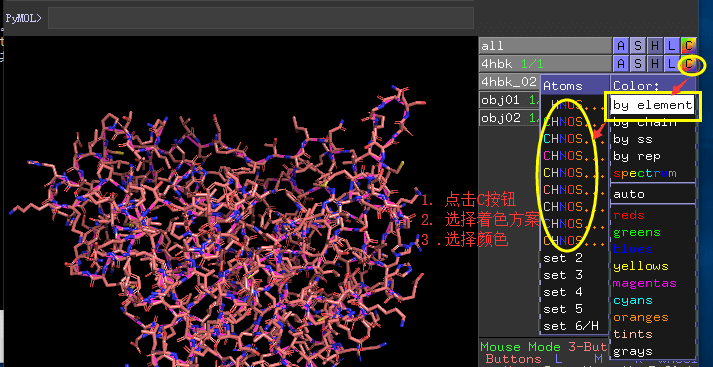
Task: Click the A action button for all
Action: click(x=621, y=46)
